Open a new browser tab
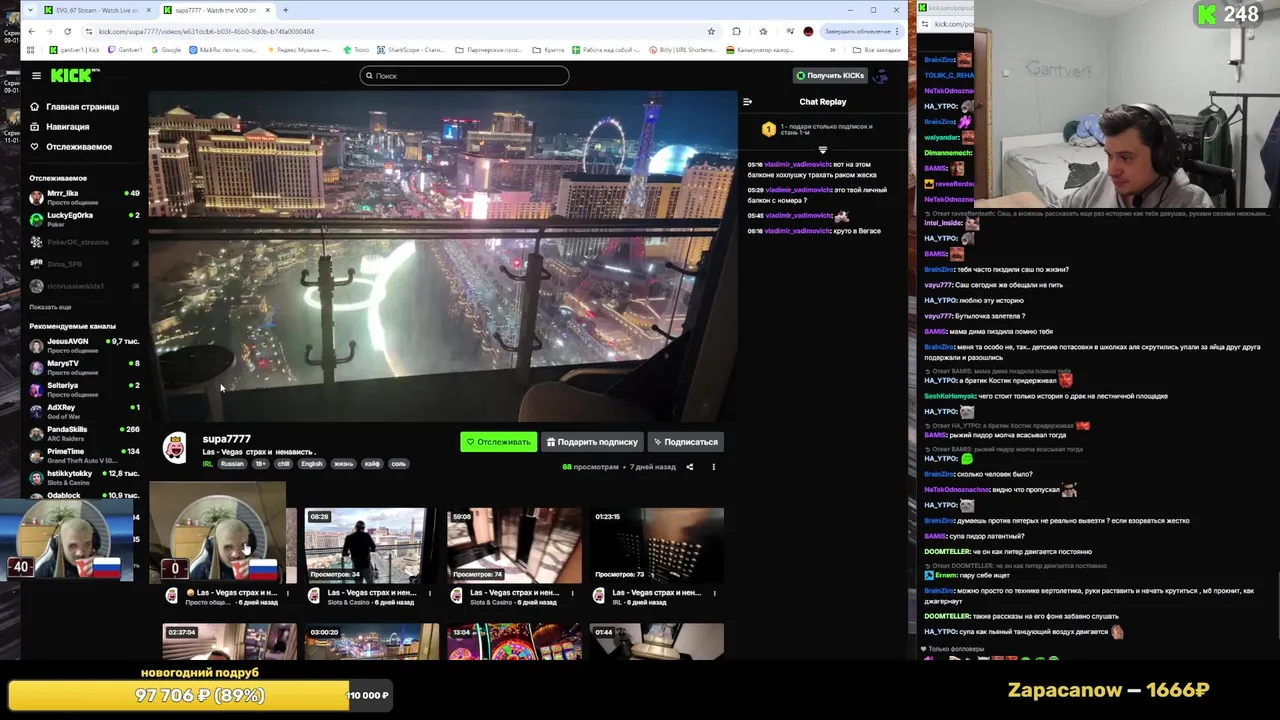1280x720 pixels. pos(285,10)
